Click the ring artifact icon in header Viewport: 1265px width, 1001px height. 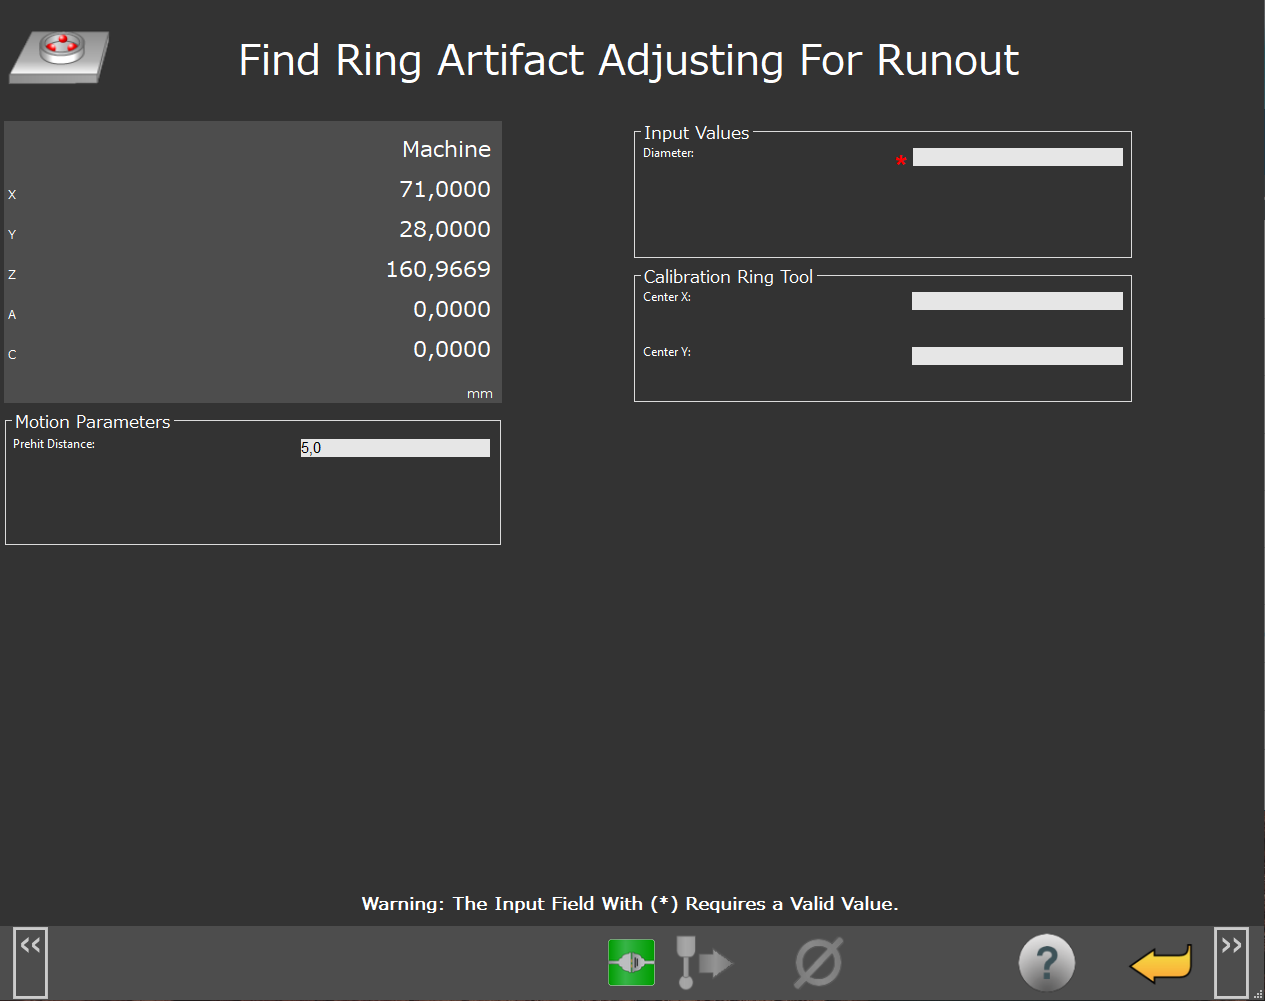[60, 57]
